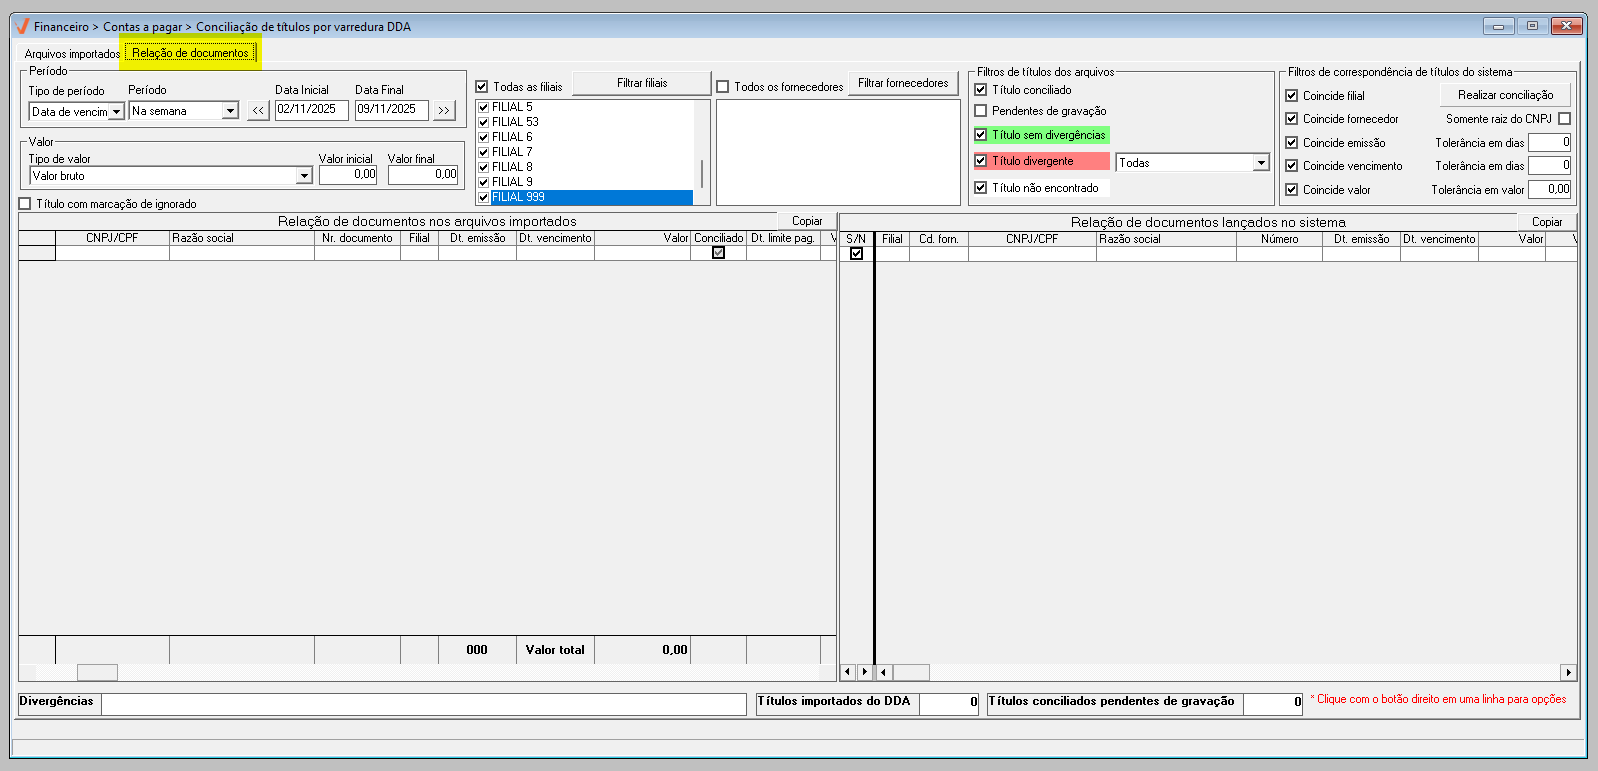Open the 'Tipo de período' dropdown

[116, 112]
